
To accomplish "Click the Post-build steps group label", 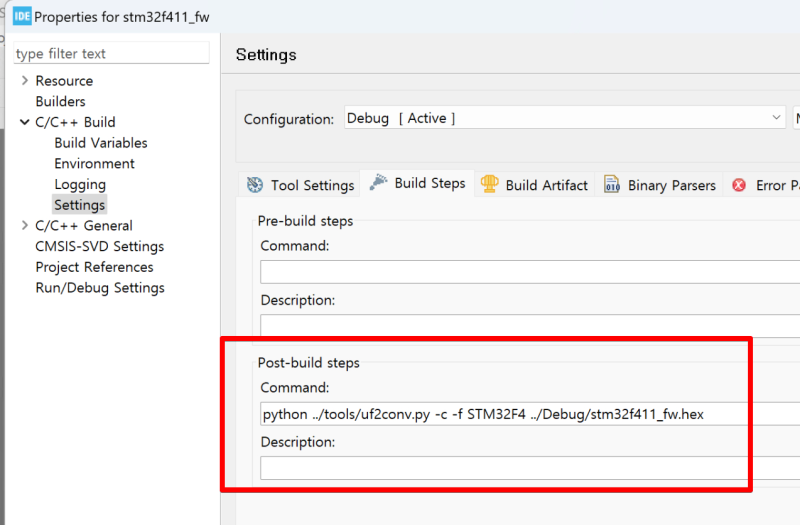I will (x=308, y=363).
